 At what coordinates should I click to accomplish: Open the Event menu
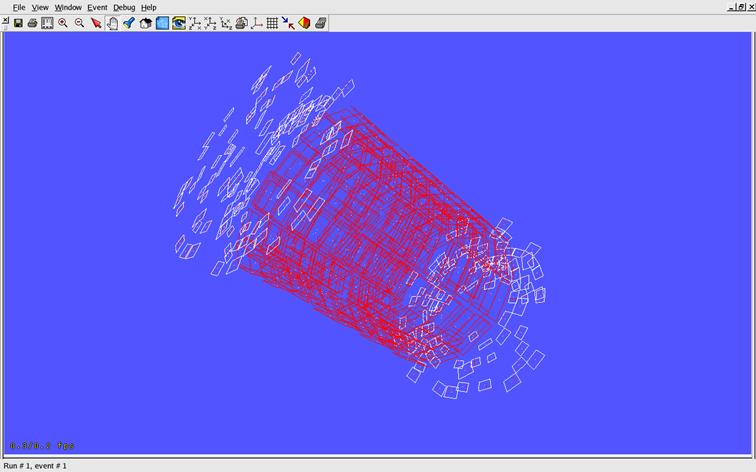[x=97, y=7]
